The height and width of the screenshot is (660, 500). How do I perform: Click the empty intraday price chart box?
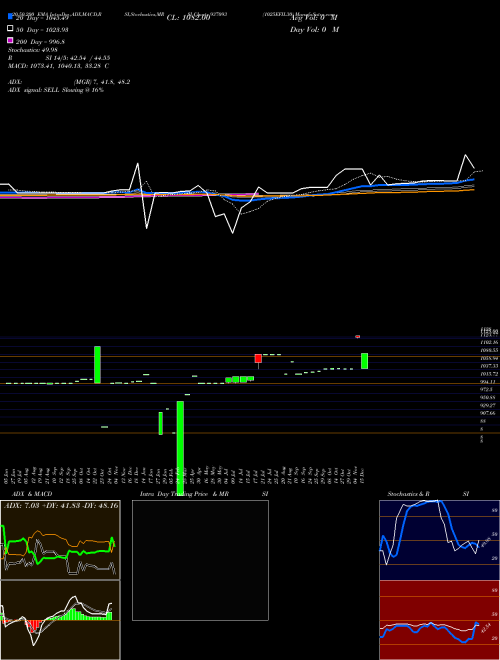[x=200, y=560]
